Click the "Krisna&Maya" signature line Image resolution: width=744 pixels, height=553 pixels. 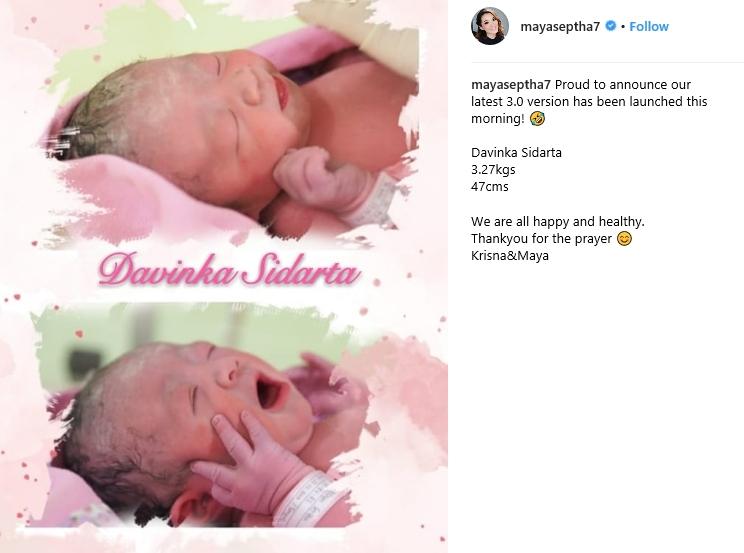[x=510, y=256]
